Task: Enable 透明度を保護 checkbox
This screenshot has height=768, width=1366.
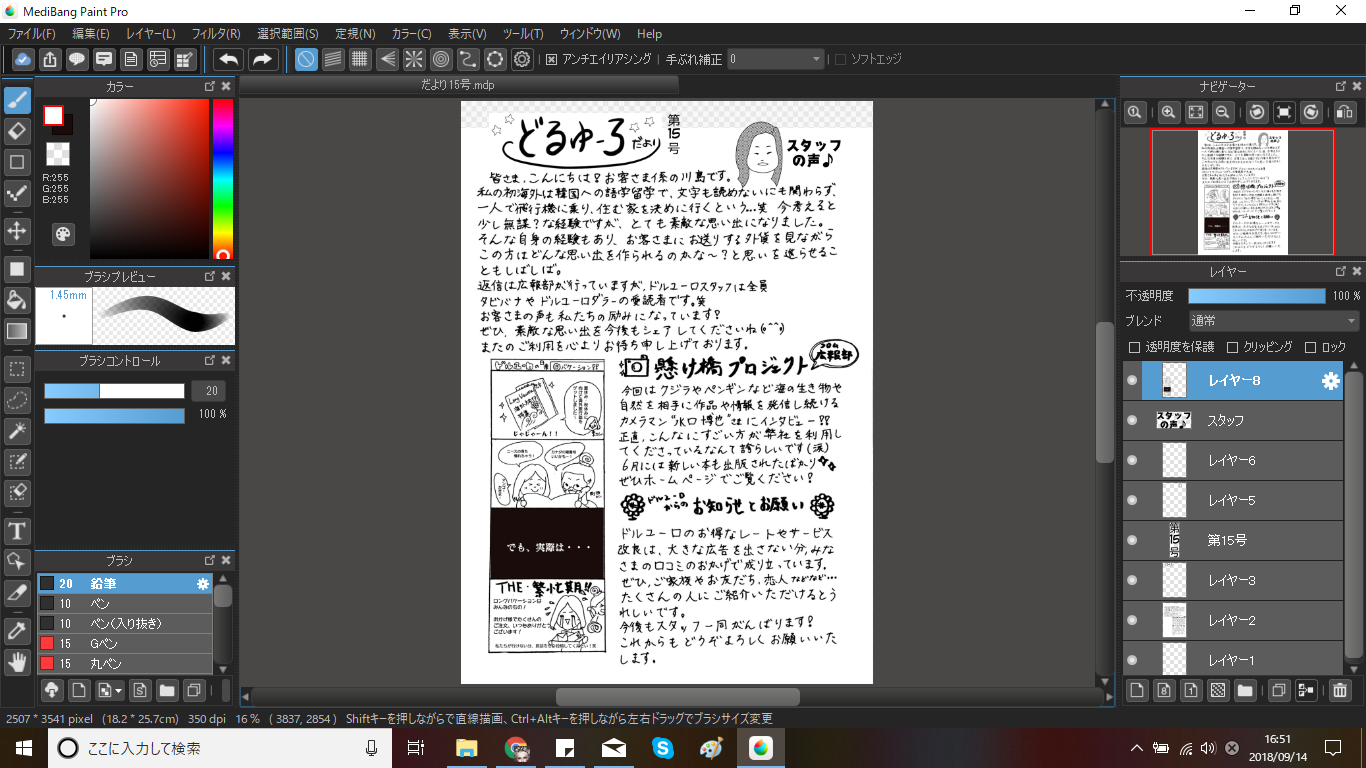Action: 1134,347
